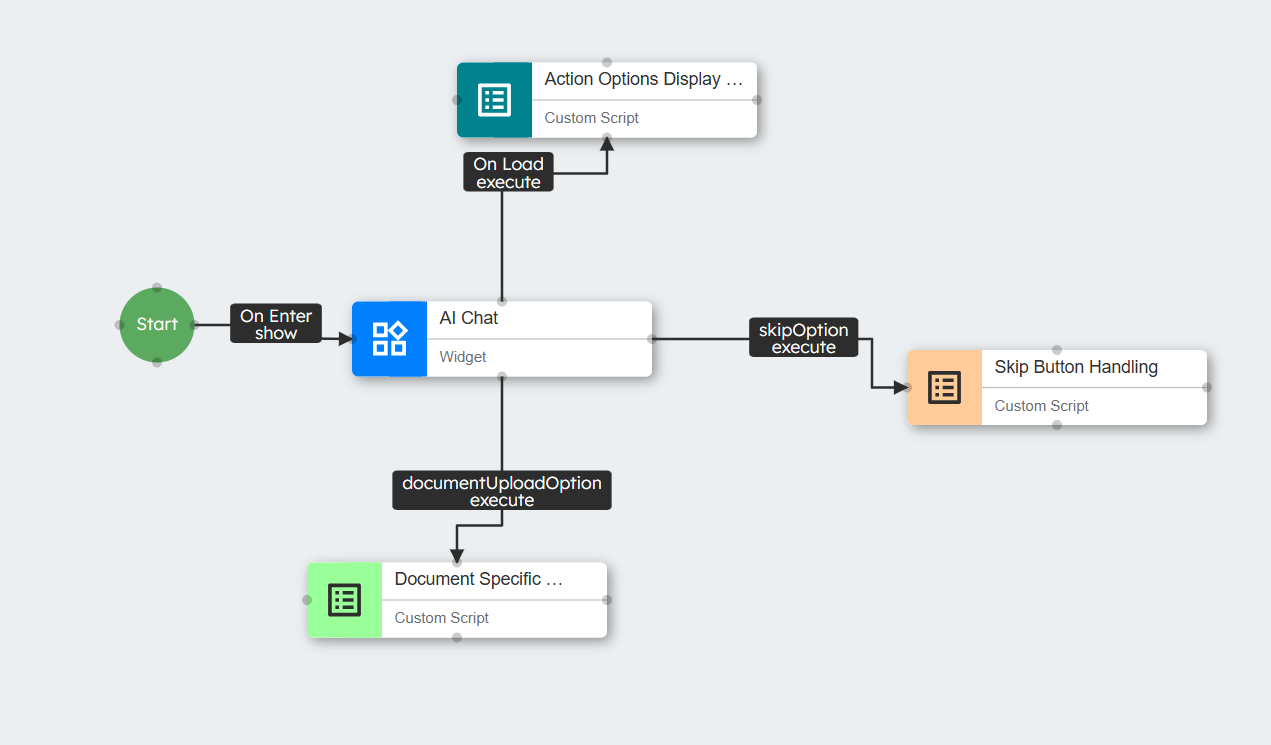This screenshot has width=1271, height=745.
Task: Select the Document Specific node title
Action: pos(478,579)
